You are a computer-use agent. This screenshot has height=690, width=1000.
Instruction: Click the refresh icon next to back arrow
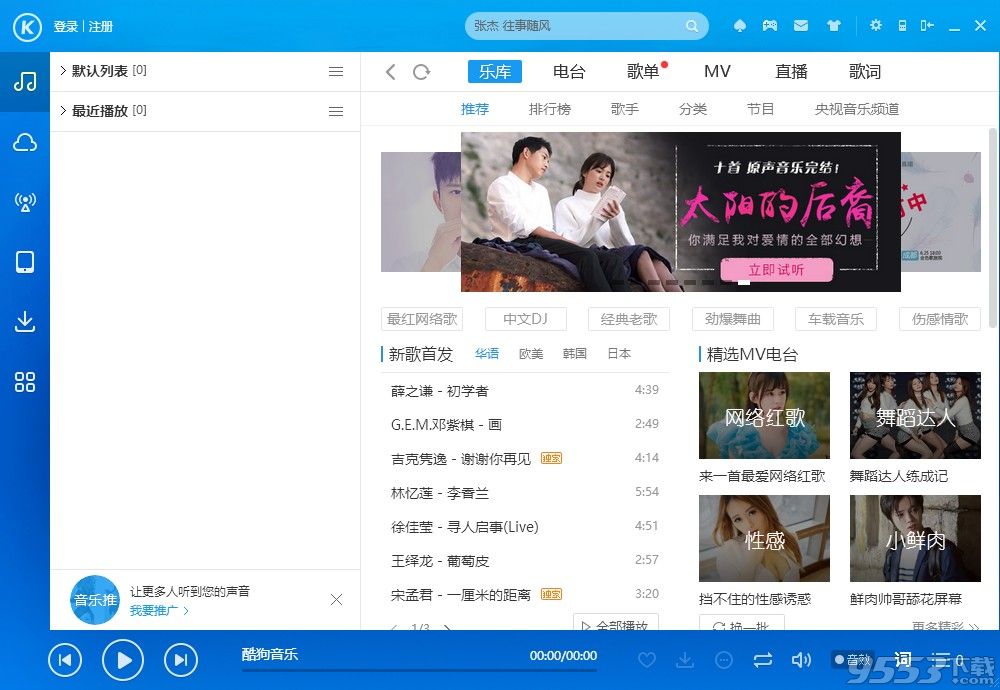421,71
